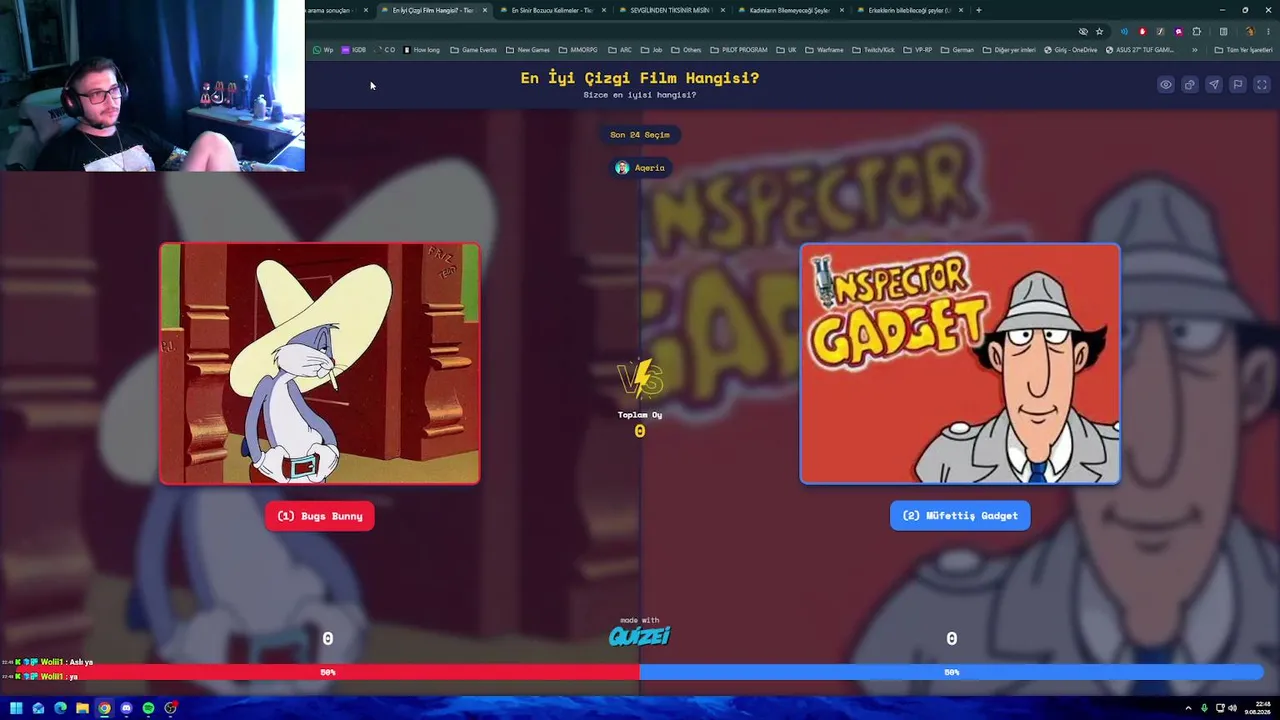The image size is (1280, 720).
Task: Vote for the (2) Müfettiş Gadget button
Action: (x=960, y=516)
